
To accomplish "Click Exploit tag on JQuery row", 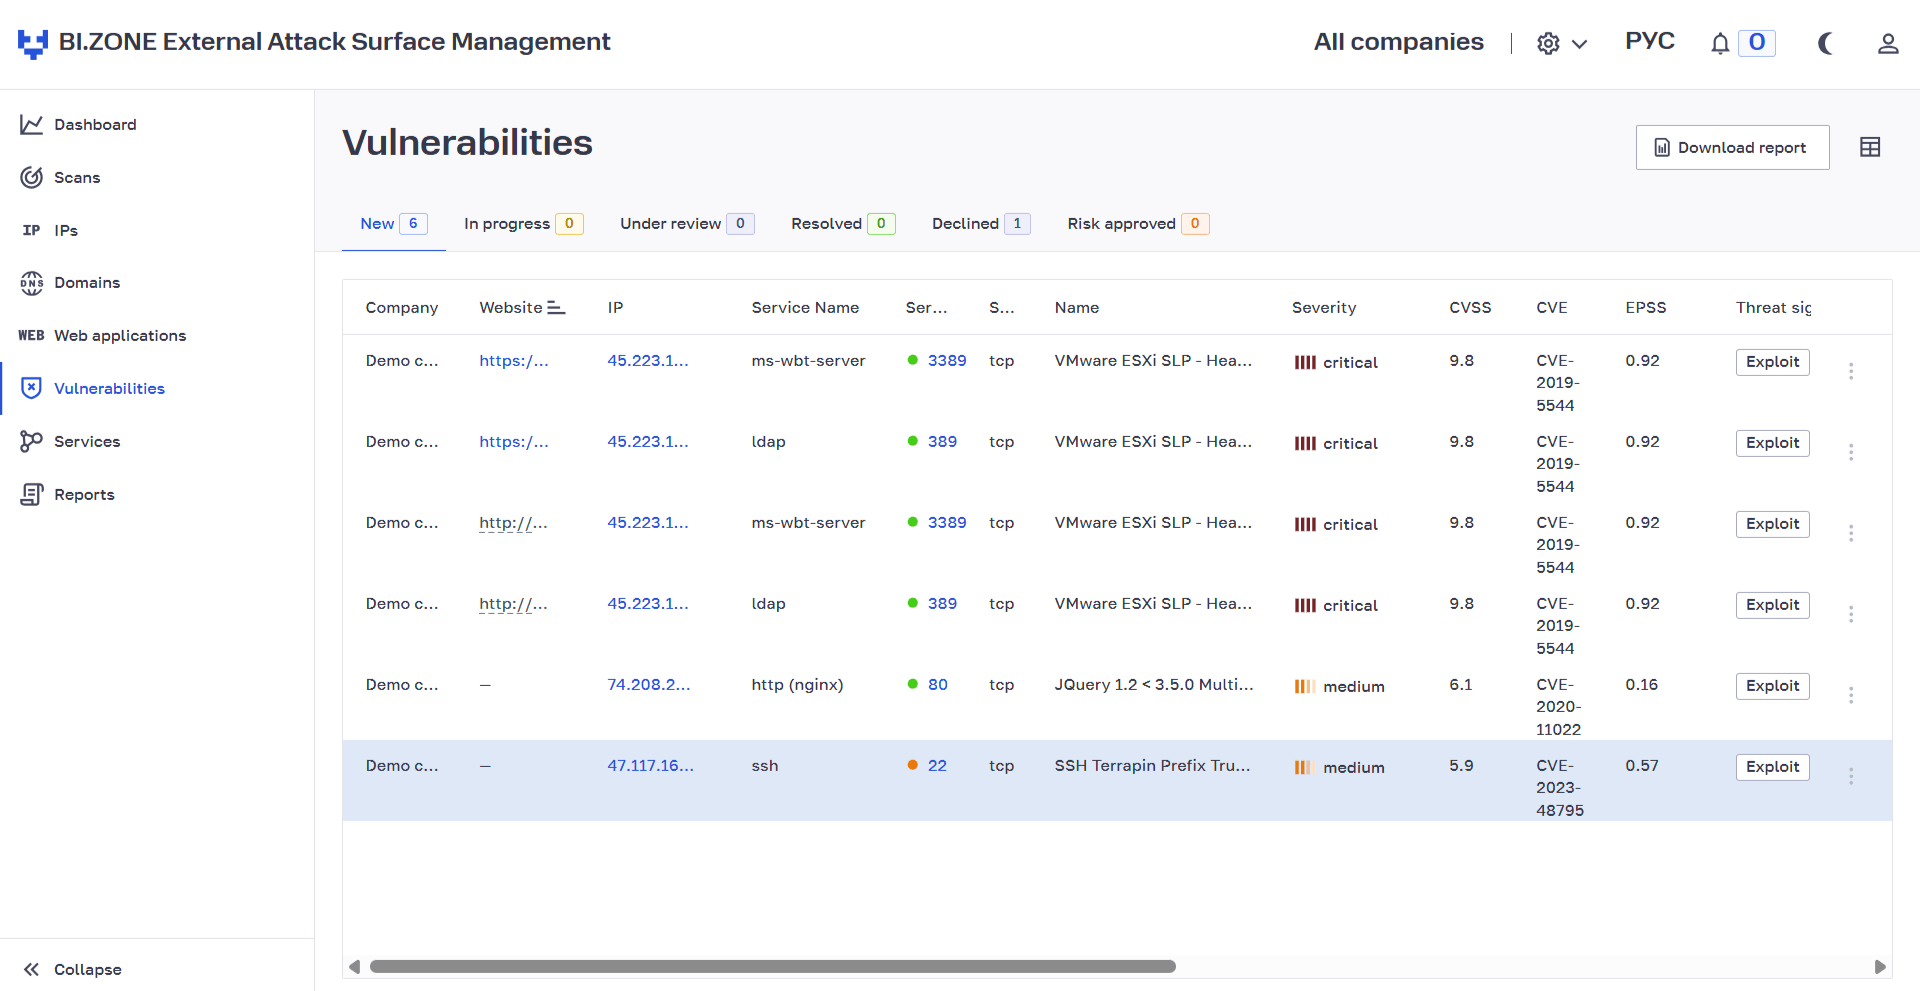I will click(1773, 686).
